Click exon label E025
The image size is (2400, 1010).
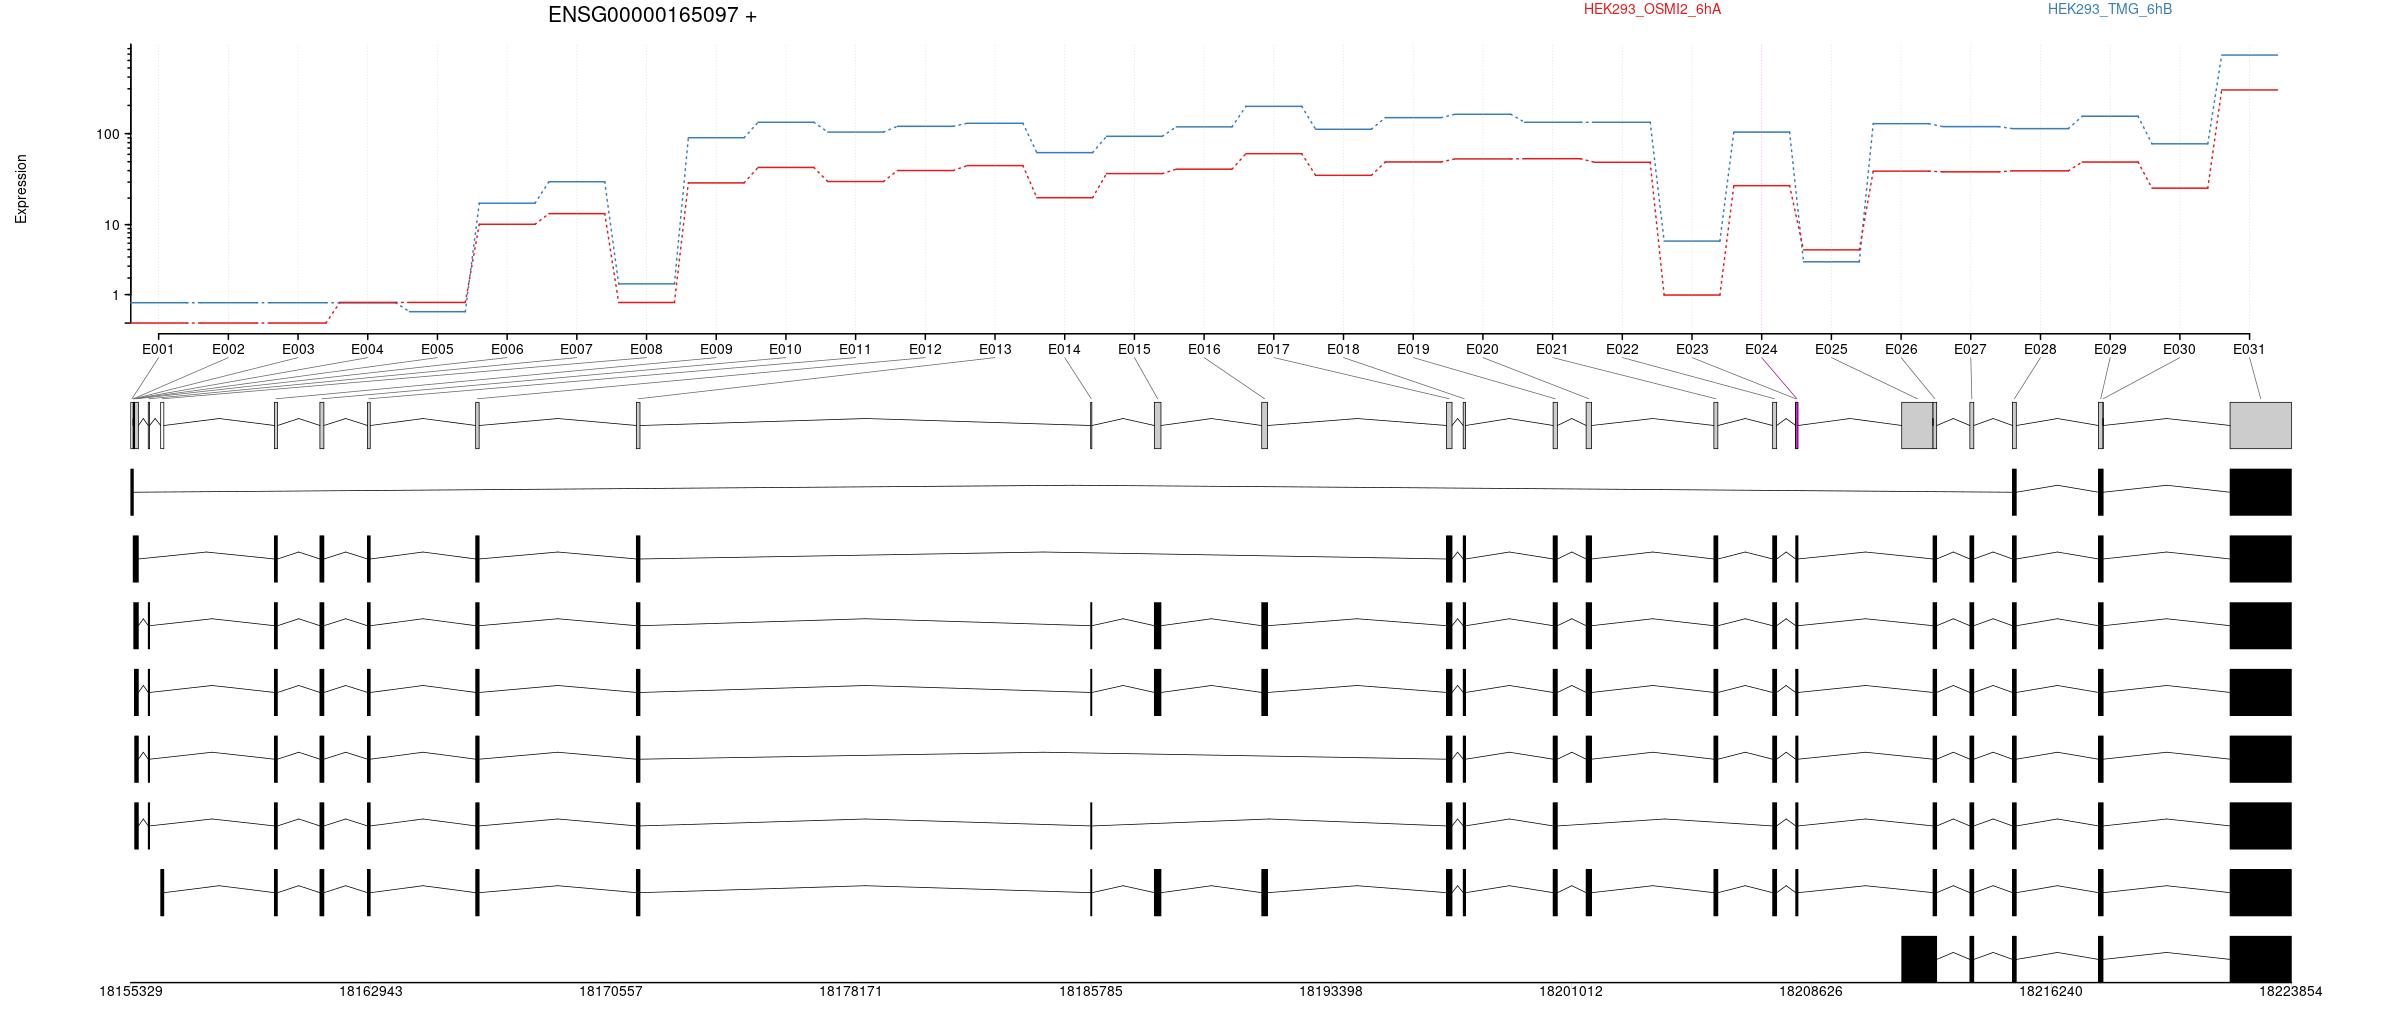coord(1831,349)
